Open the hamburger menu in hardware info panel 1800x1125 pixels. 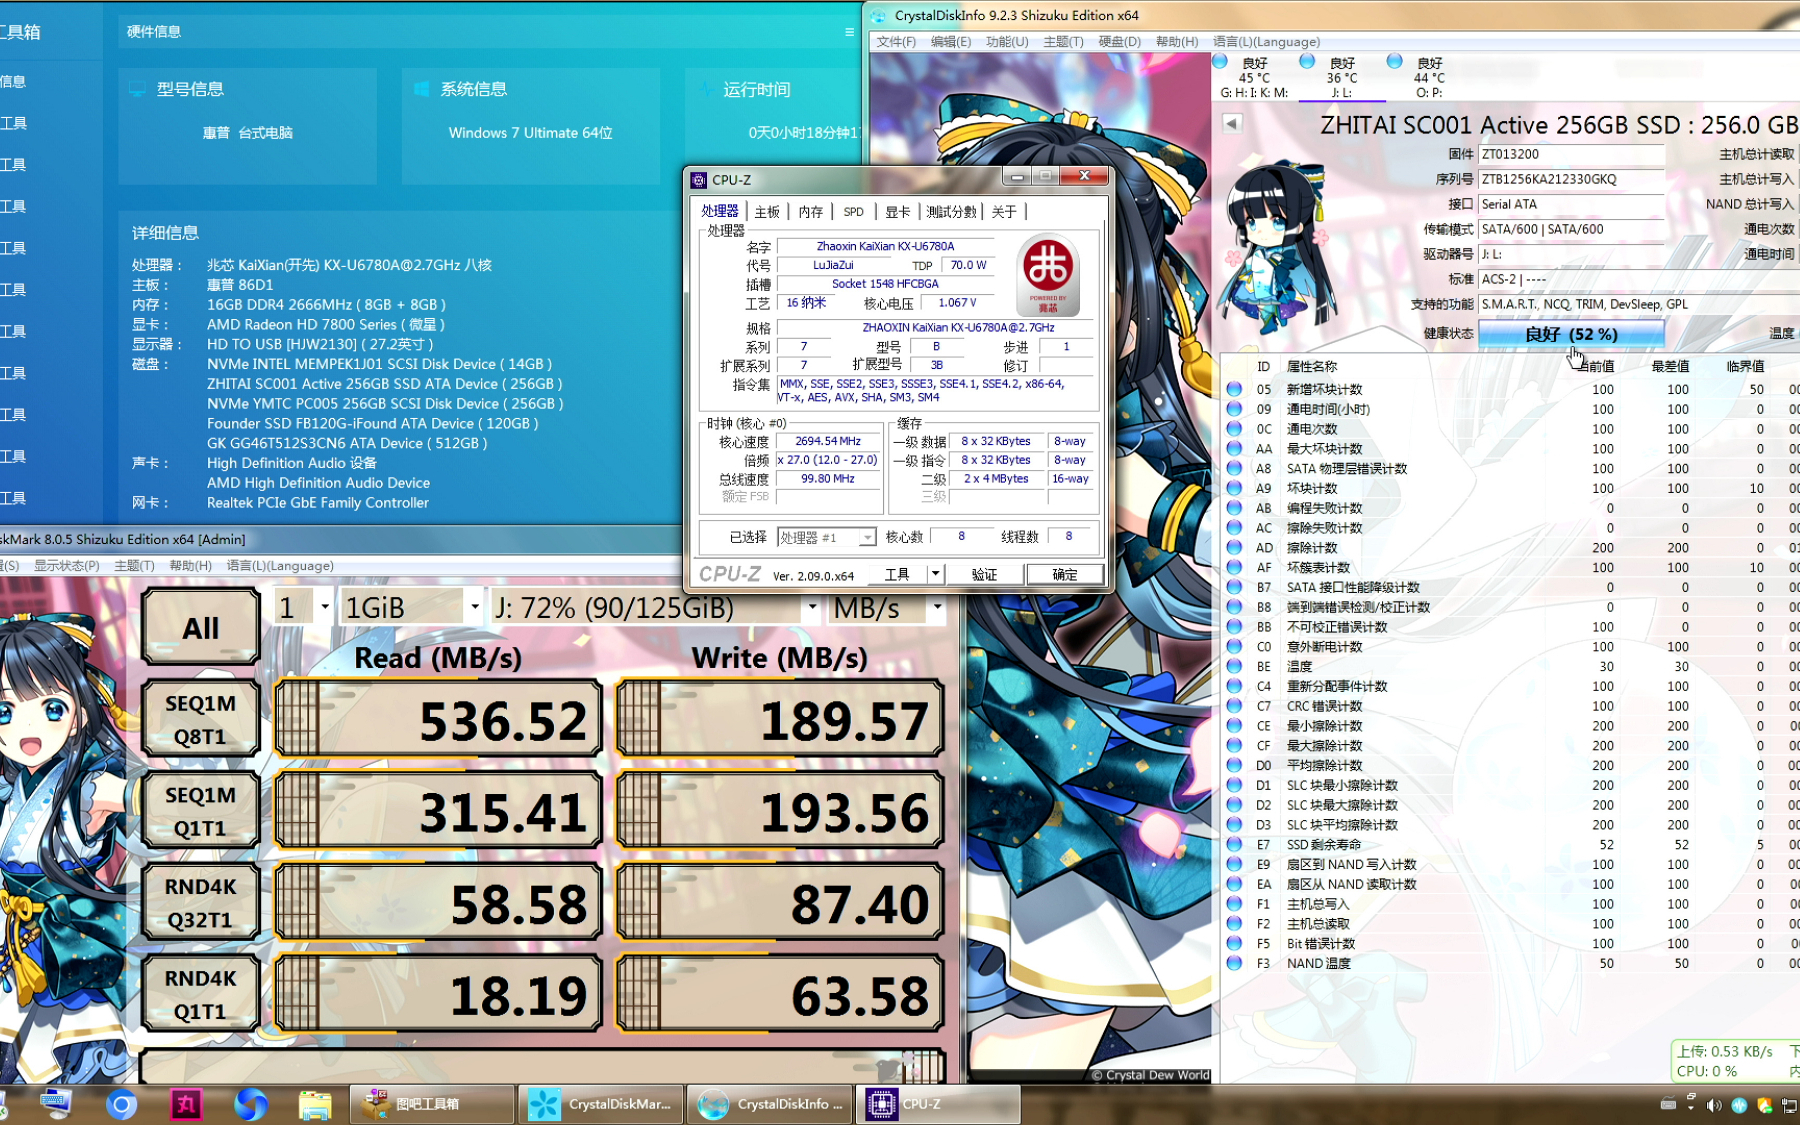point(849,32)
